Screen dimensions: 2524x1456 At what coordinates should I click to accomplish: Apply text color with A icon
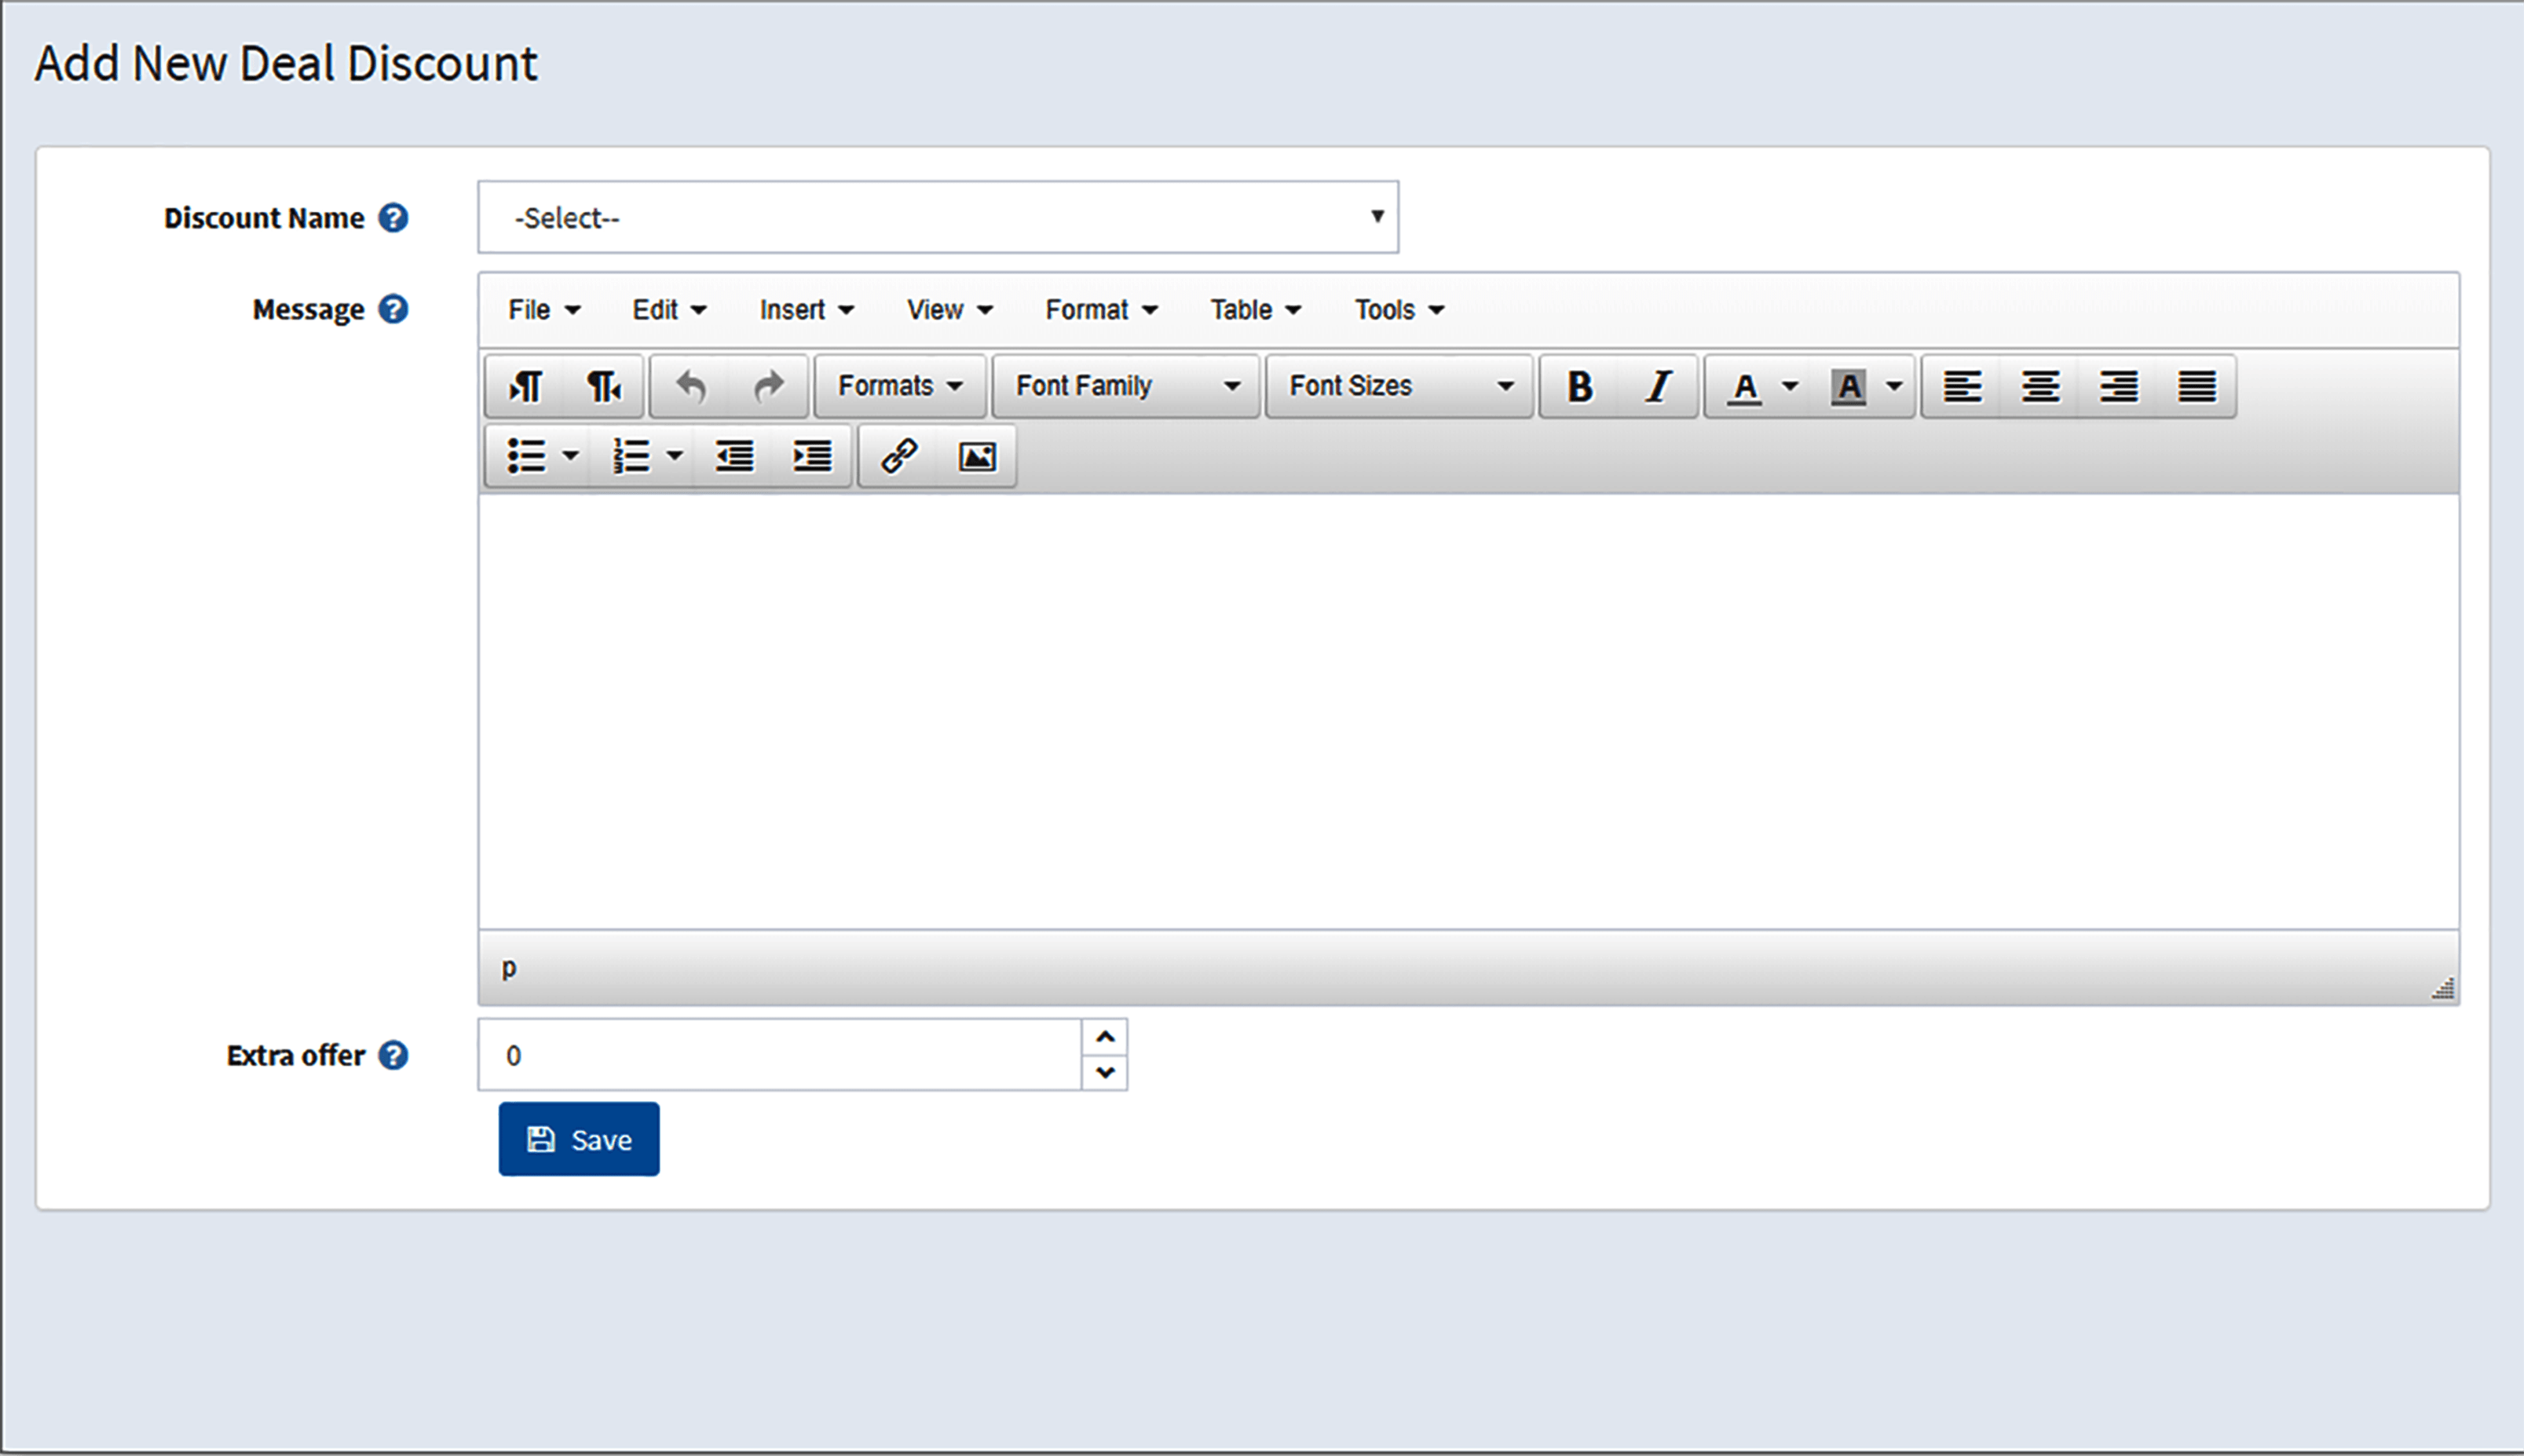click(1745, 386)
